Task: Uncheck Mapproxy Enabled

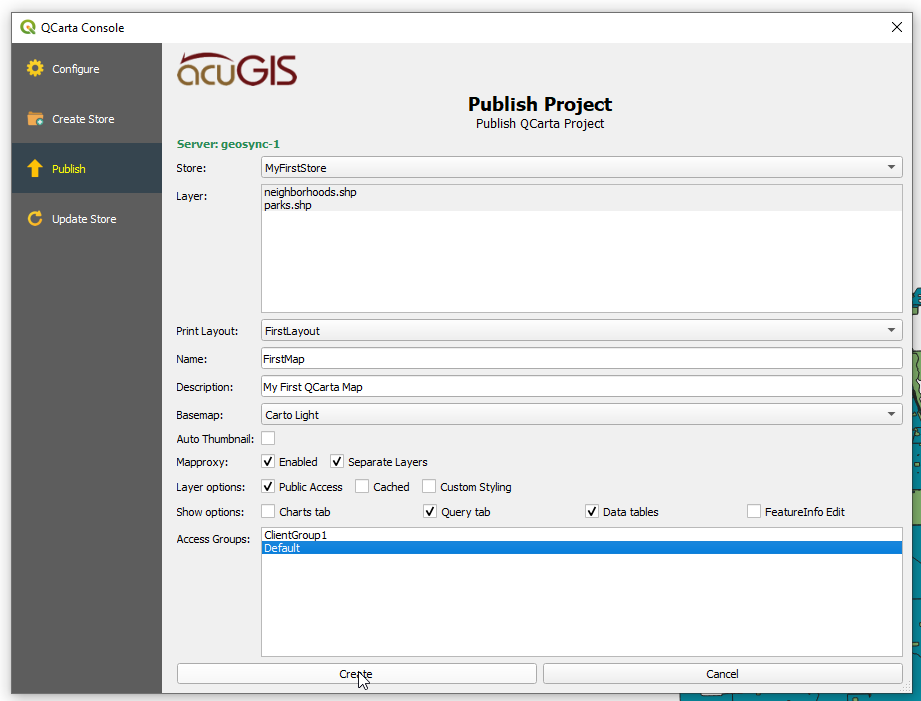Action: [x=268, y=461]
